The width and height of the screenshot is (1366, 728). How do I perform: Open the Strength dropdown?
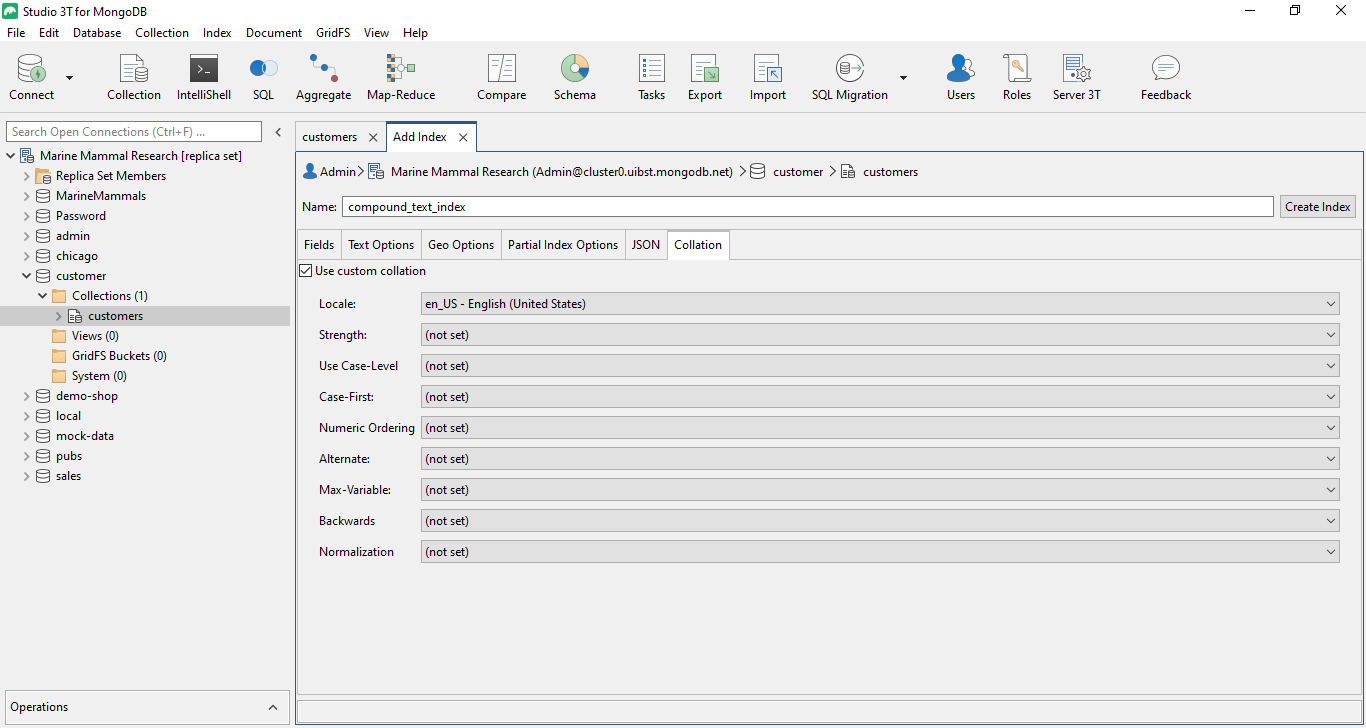(1330, 334)
